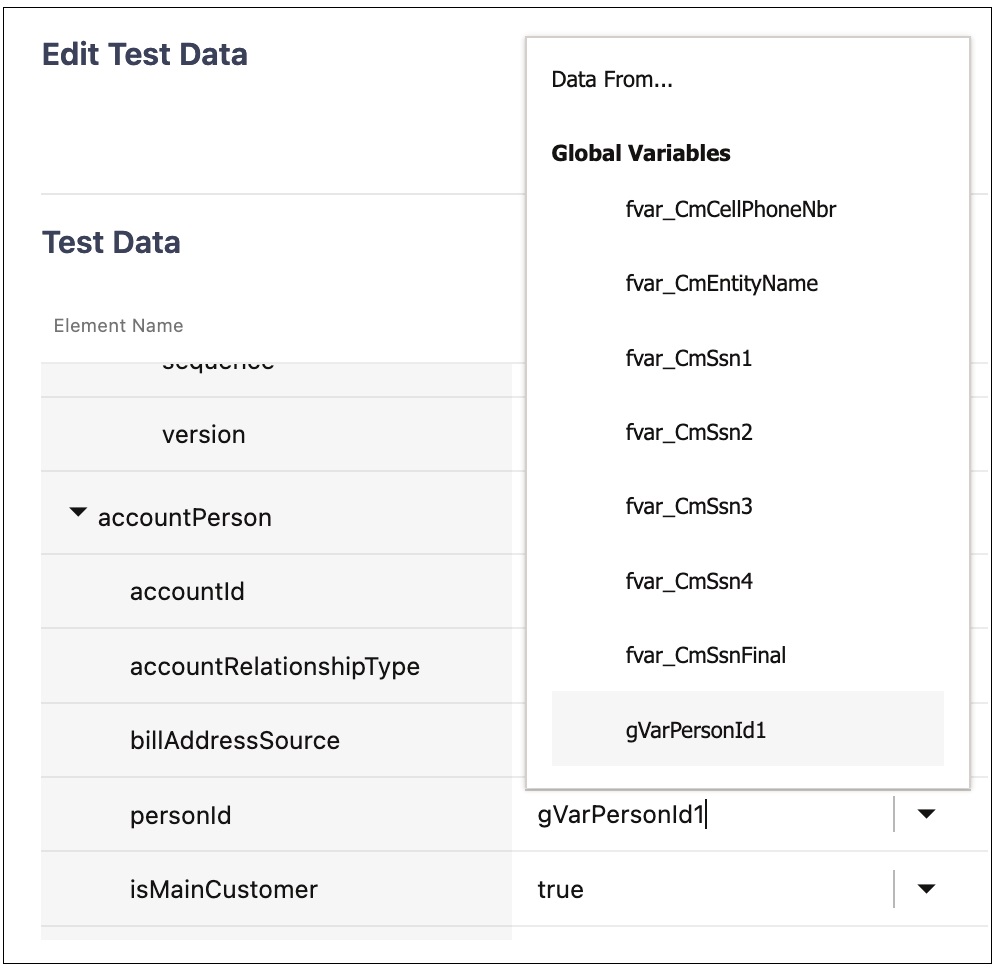Click the Element Name column header
The height and width of the screenshot is (968, 996).
coord(118,326)
